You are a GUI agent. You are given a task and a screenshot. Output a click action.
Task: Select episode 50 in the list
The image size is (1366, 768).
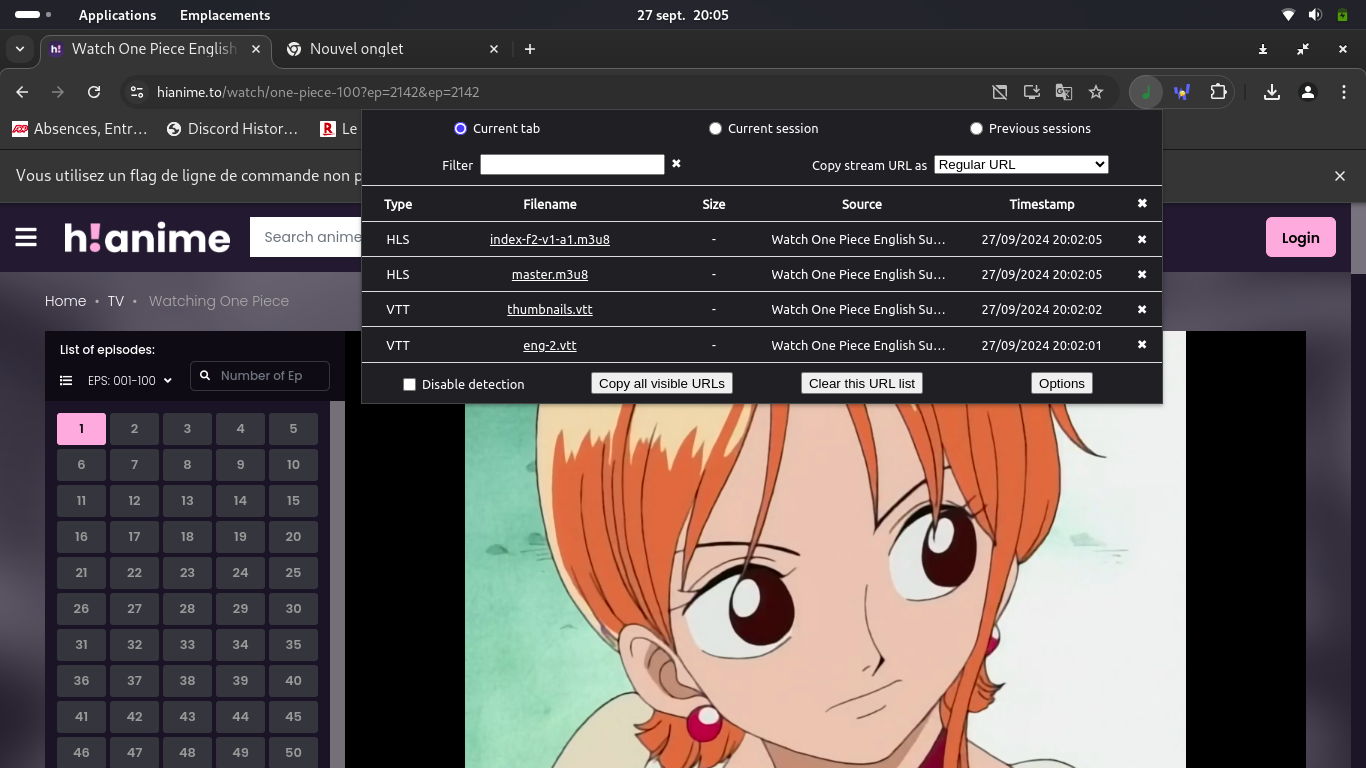[x=293, y=752]
